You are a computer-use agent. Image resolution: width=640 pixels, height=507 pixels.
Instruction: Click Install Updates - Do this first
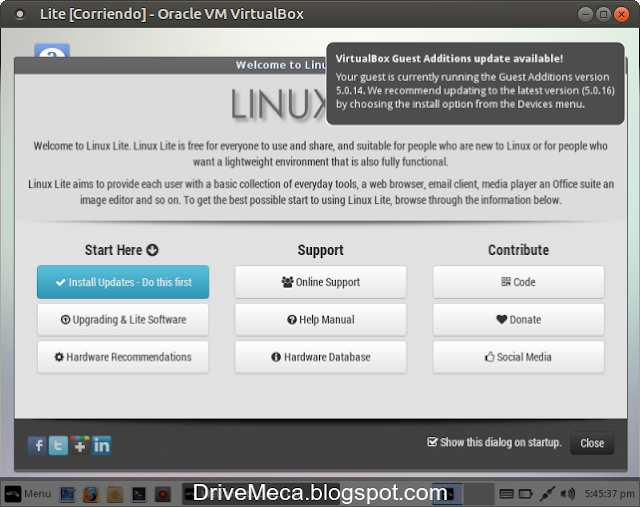point(123,282)
